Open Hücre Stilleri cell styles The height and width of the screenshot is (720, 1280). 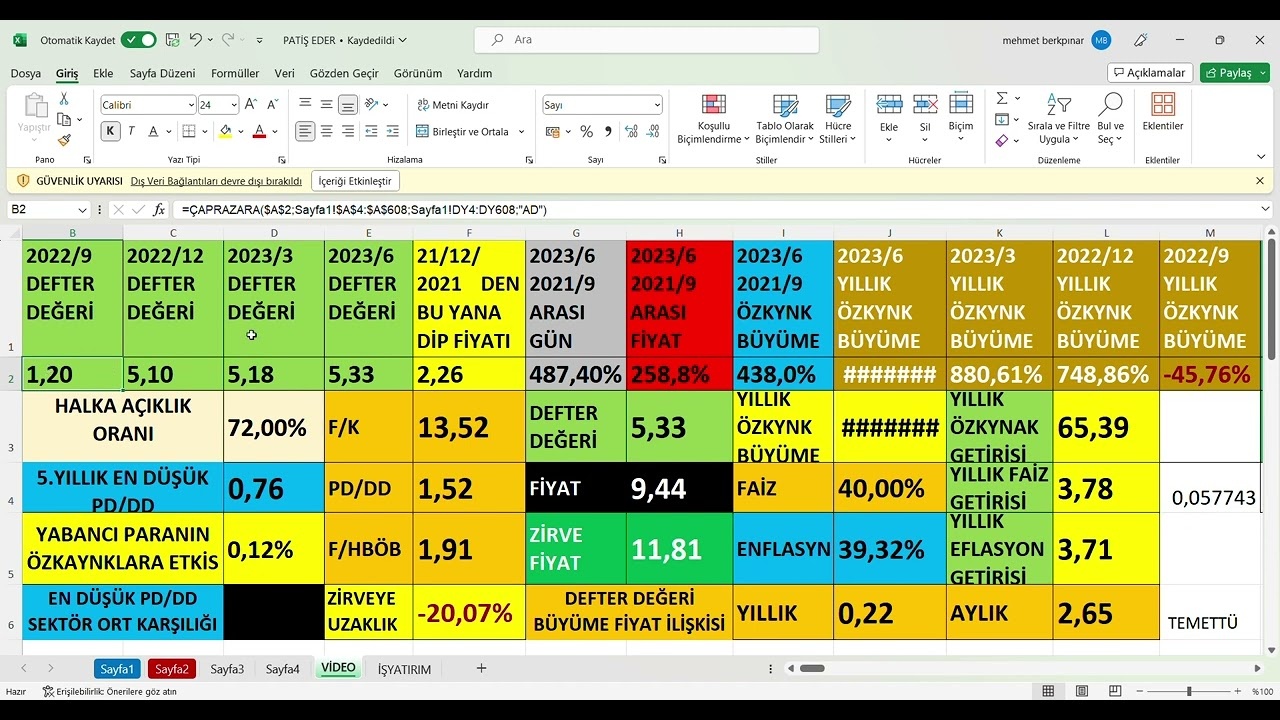(838, 120)
